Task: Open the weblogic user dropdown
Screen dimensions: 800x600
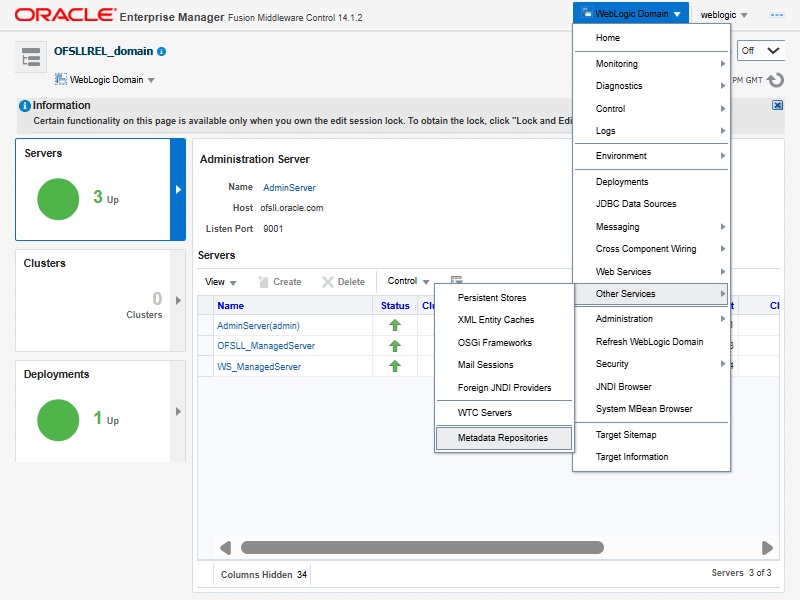Action: [x=724, y=15]
